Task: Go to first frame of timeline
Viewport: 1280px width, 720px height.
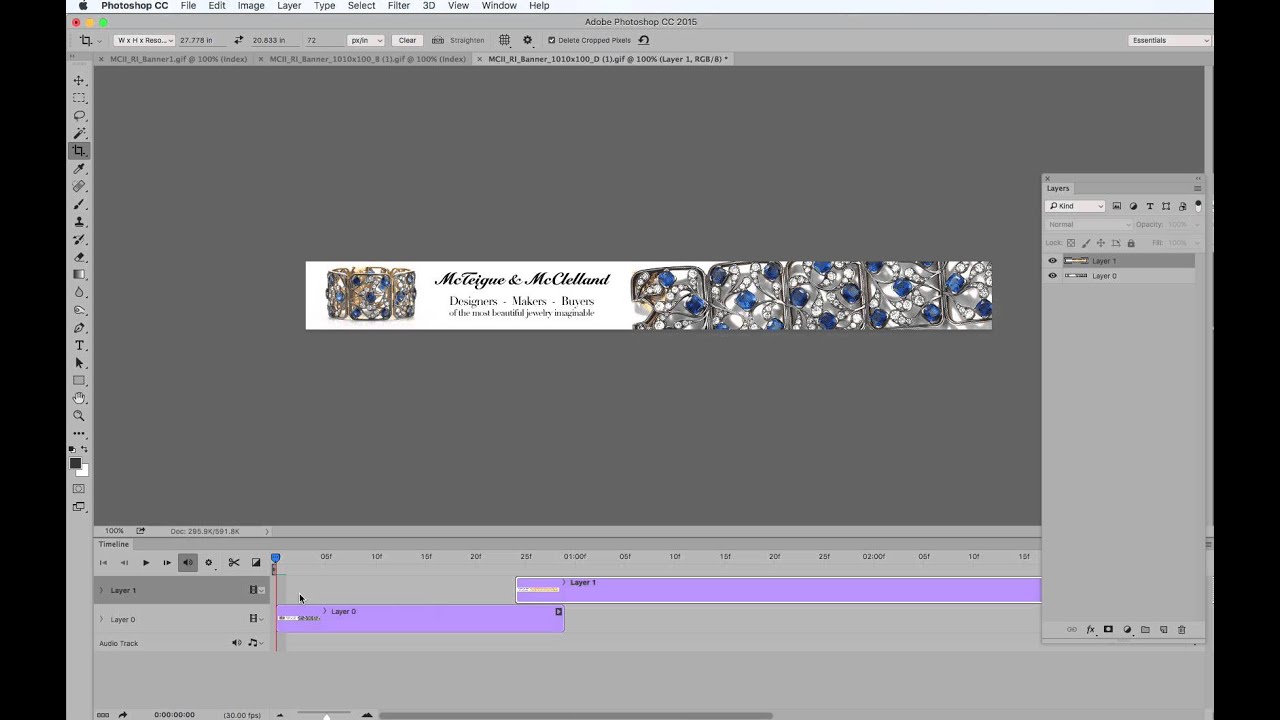Action: [103, 563]
